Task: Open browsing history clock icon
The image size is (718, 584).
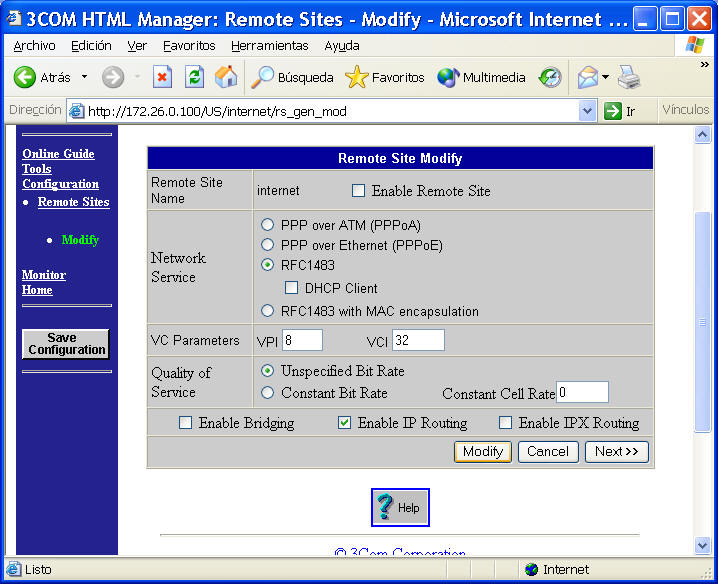Action: click(x=550, y=77)
